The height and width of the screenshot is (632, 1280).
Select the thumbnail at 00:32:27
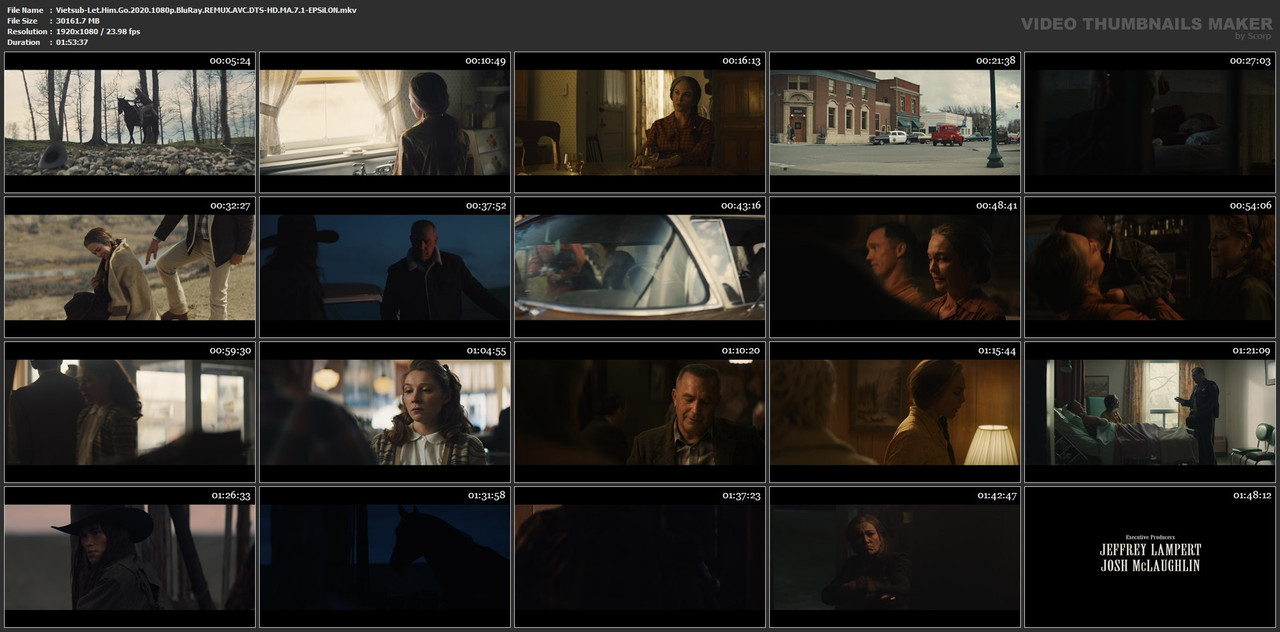tap(130, 267)
